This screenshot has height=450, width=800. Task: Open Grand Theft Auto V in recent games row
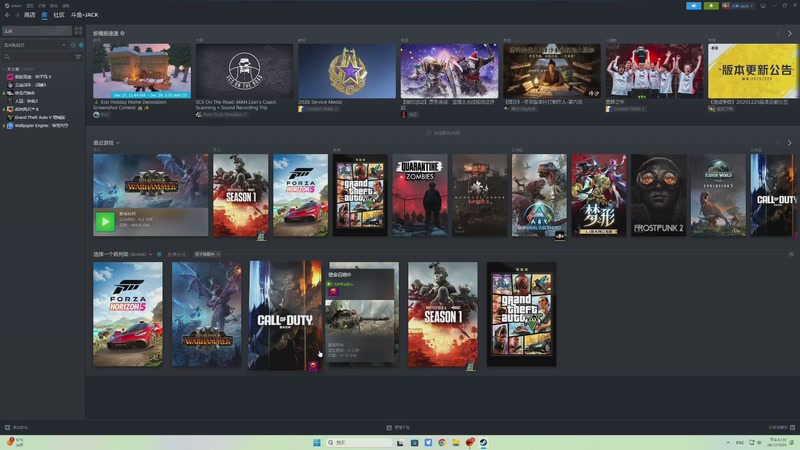pyautogui.click(x=360, y=195)
